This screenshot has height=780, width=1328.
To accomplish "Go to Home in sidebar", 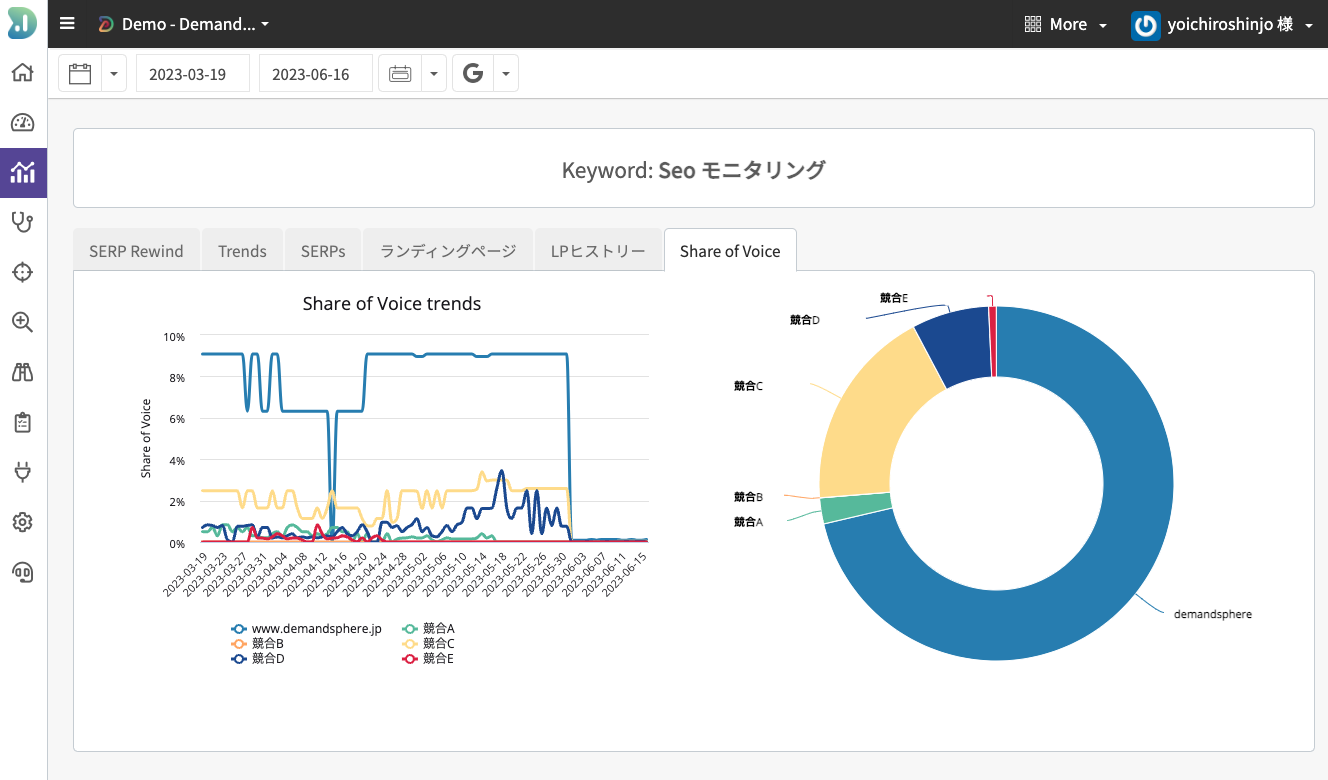I will 22,72.
